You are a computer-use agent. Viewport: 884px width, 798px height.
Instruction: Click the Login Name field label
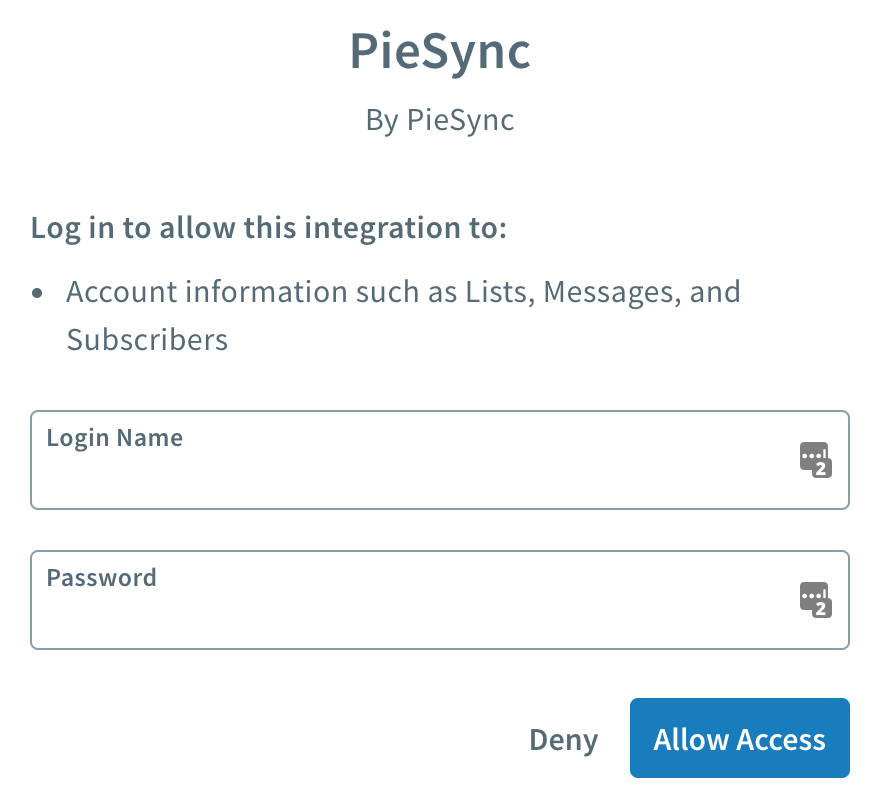click(114, 438)
